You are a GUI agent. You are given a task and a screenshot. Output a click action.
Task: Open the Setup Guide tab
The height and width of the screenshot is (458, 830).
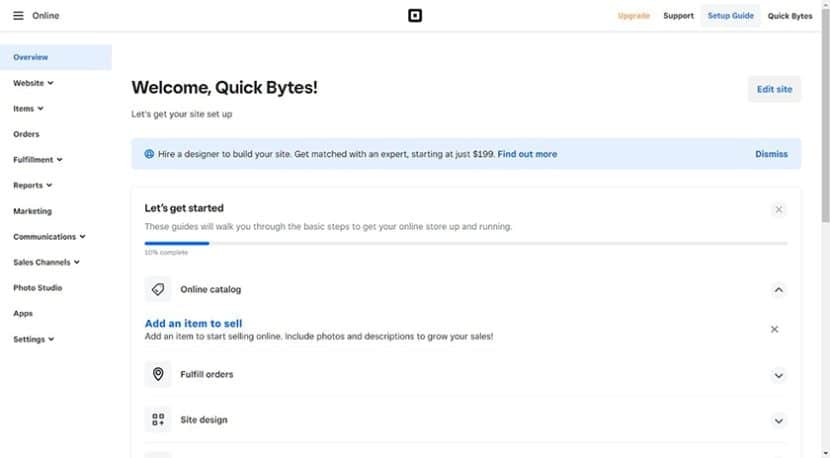click(x=730, y=16)
